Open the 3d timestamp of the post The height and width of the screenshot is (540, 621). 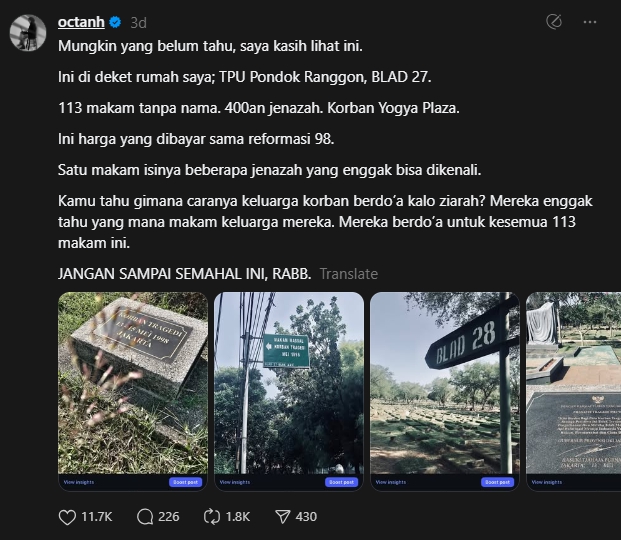point(139,23)
